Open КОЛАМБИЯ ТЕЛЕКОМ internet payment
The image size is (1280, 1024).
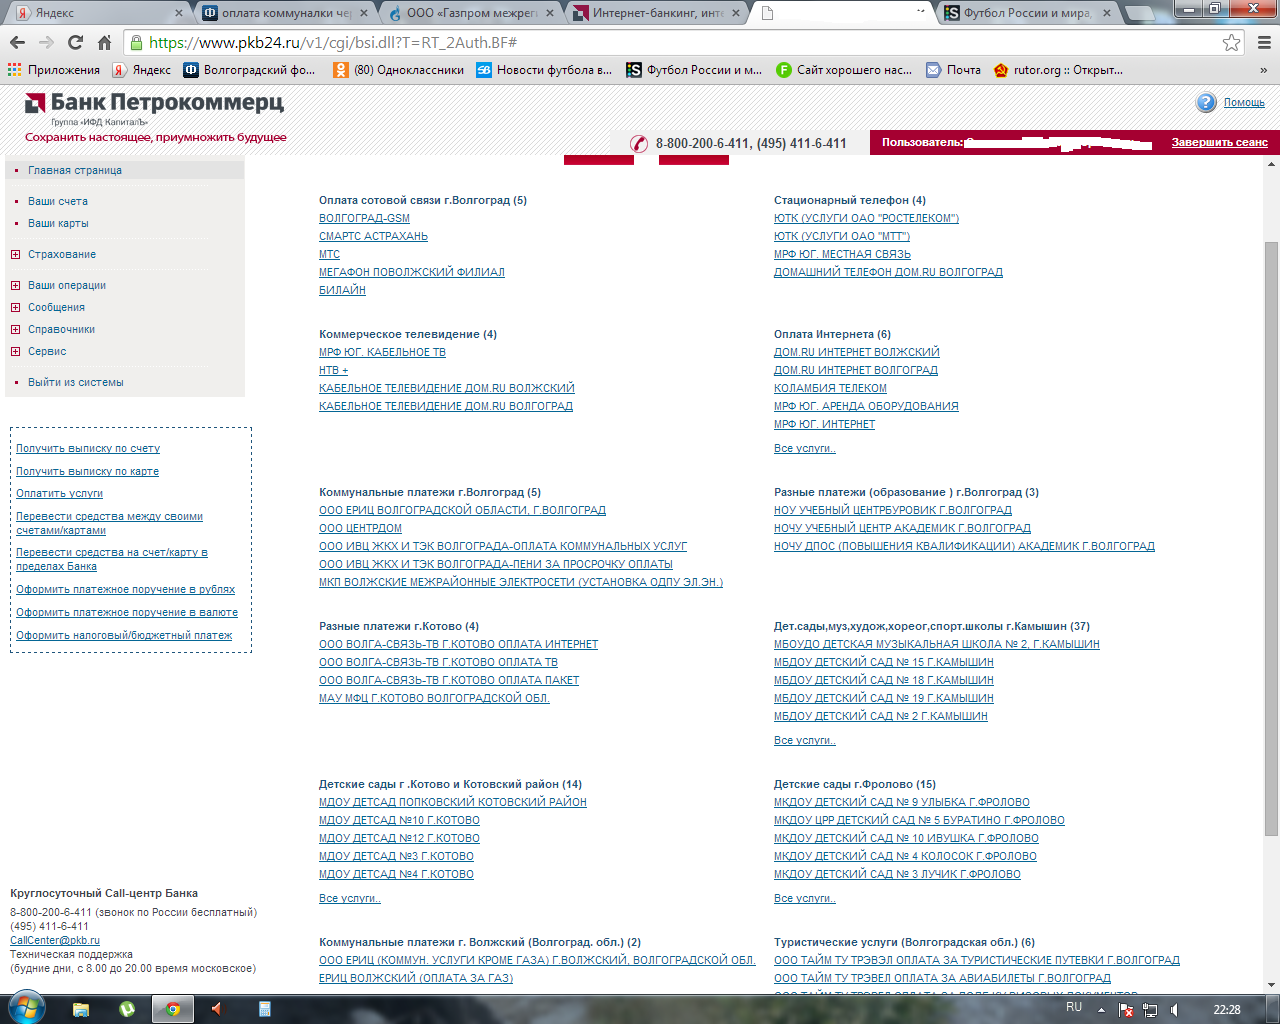coord(830,388)
